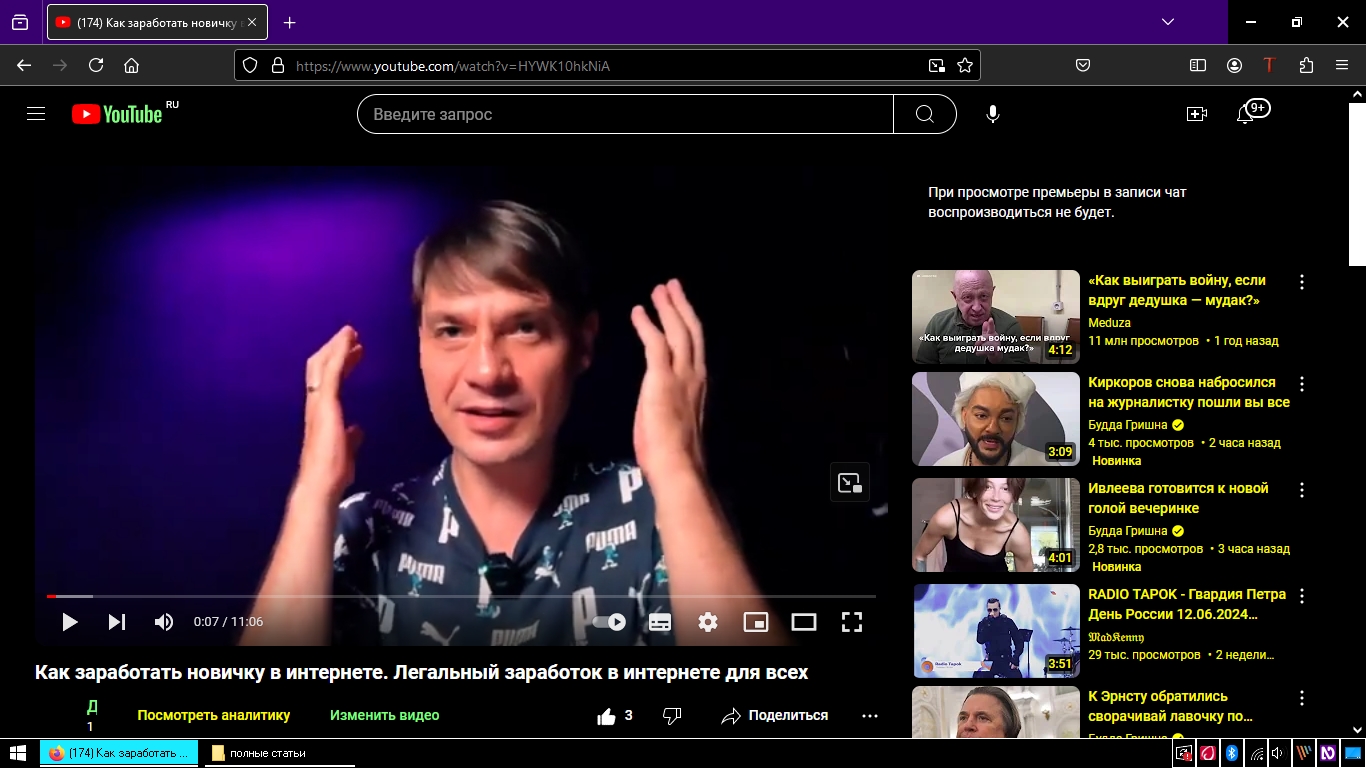View site security padlock info
The height and width of the screenshot is (768, 1366).
tap(278, 65)
